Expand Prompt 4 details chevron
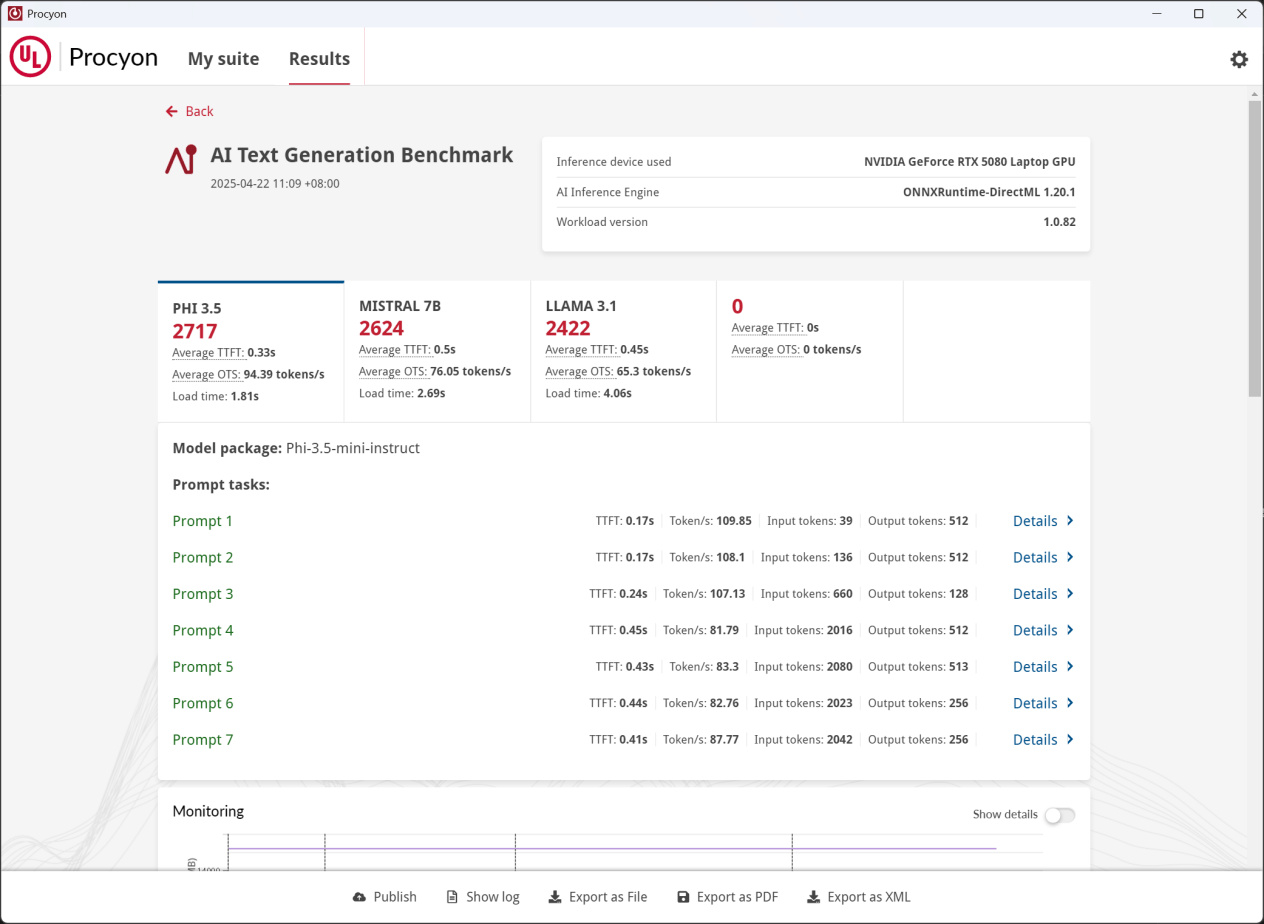 (x=1070, y=630)
